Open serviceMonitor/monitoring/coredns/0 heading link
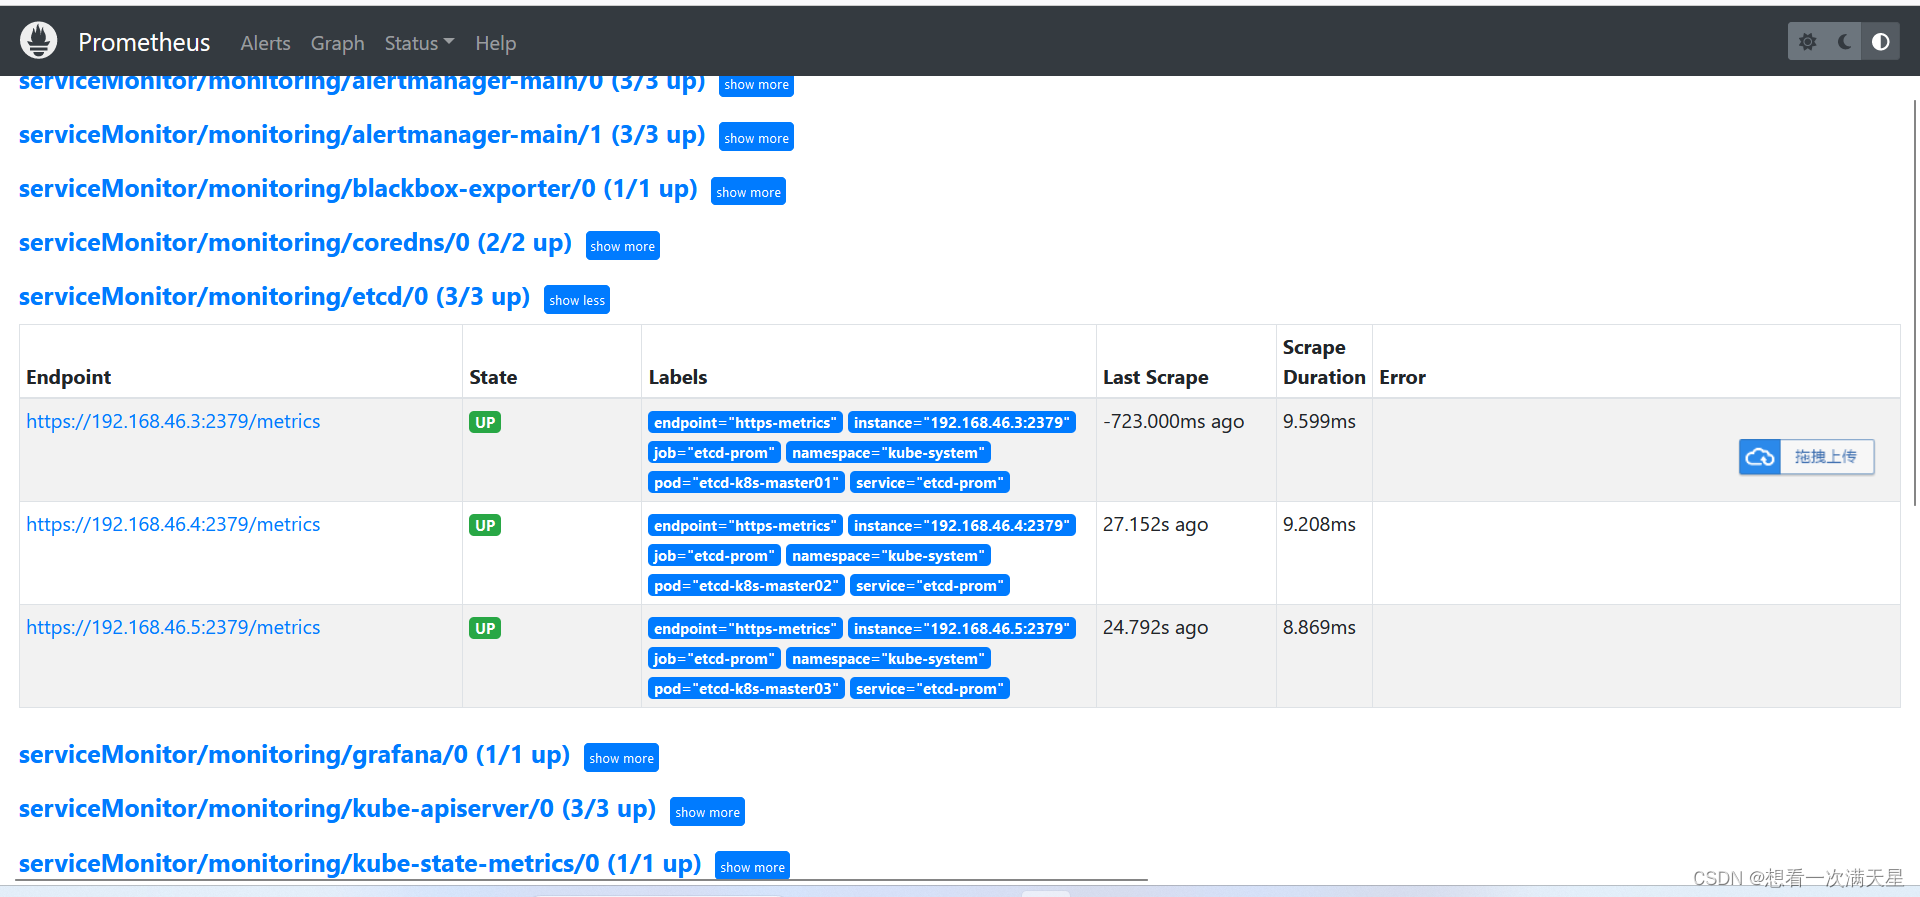The image size is (1920, 897). tap(295, 243)
